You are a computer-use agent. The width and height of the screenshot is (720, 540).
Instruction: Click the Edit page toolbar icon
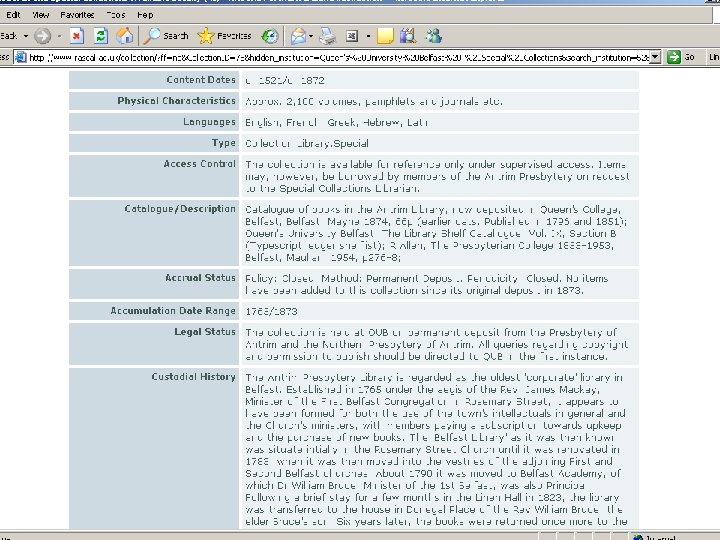(352, 35)
